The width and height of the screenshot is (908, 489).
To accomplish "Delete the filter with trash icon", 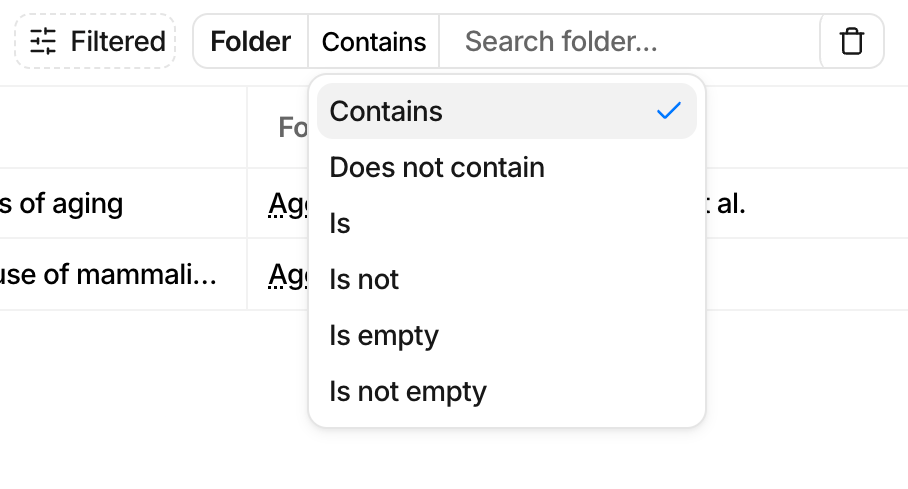I will [x=851, y=41].
